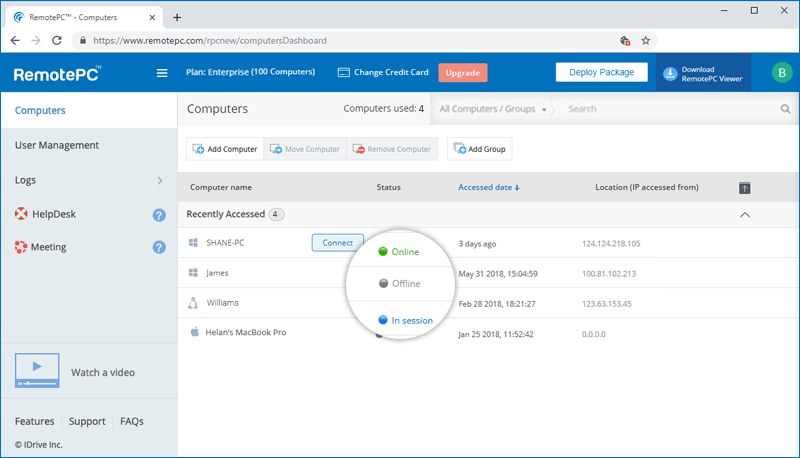The image size is (800, 458).
Task: Bookmark page with star icon
Action: tap(645, 41)
